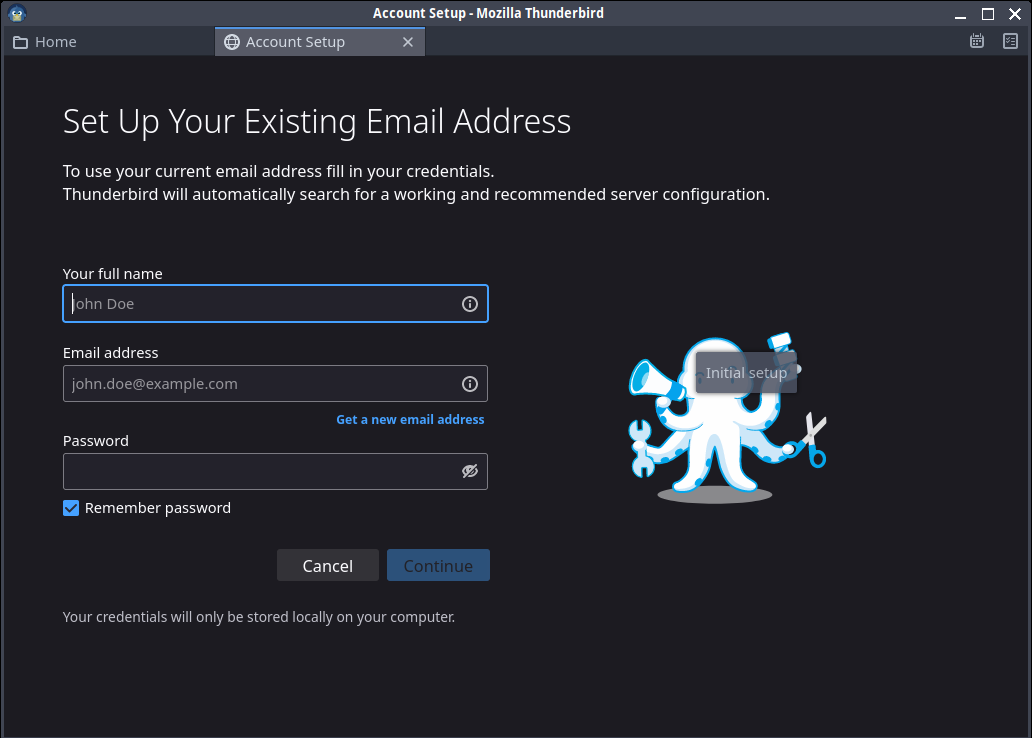Focus the Your full name field
Image resolution: width=1032 pixels, height=738 pixels.
(275, 303)
